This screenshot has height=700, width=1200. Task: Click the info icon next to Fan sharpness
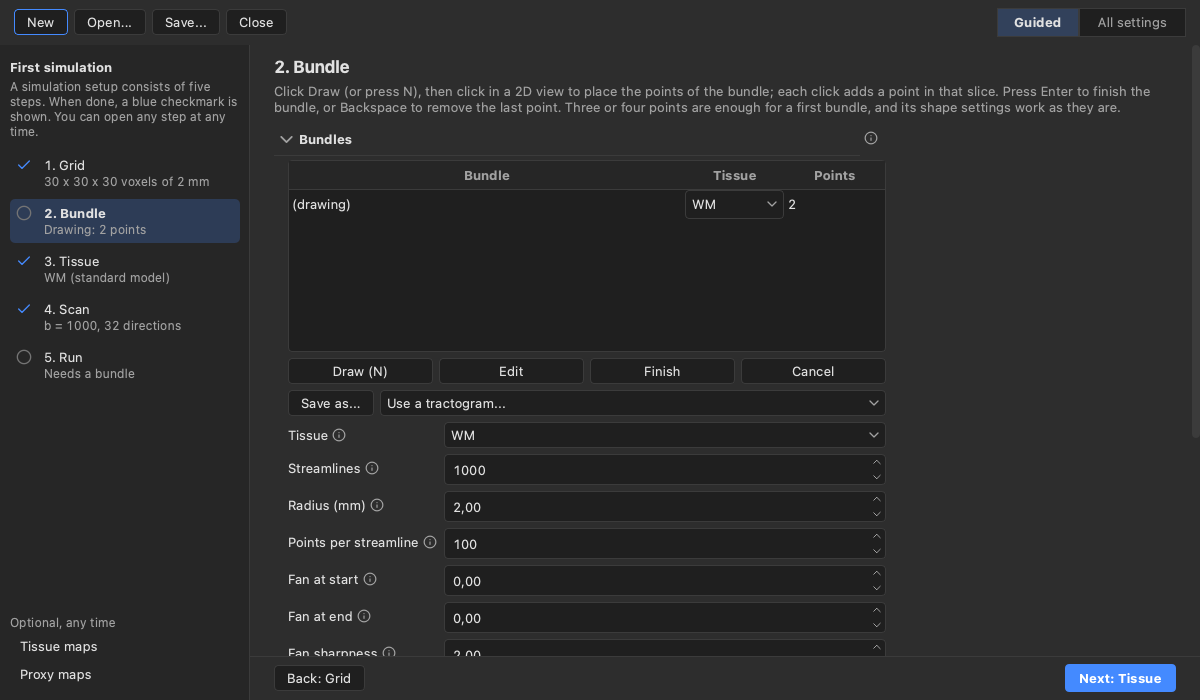[389, 653]
